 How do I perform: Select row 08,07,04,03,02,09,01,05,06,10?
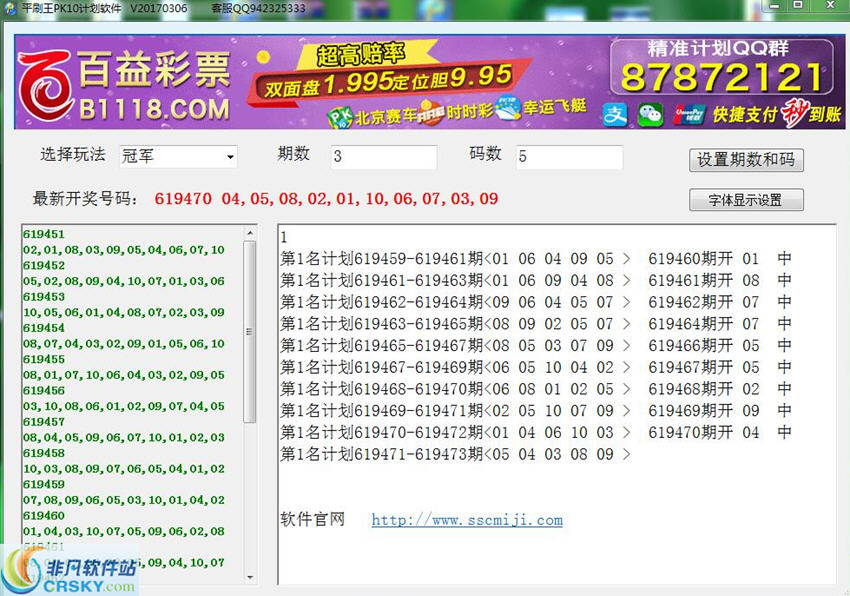pos(124,344)
